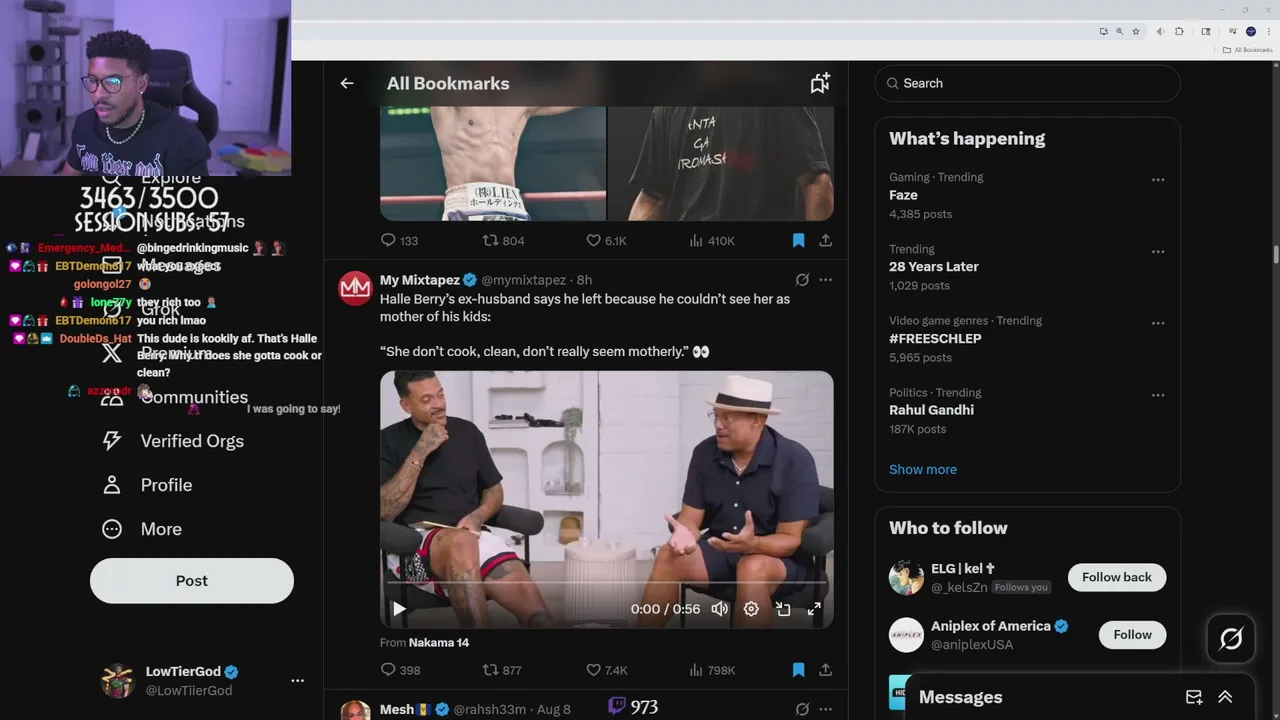Viewport: 1280px width, 720px height.
Task: Open ELG | kel profile avatar
Action: (x=906, y=577)
